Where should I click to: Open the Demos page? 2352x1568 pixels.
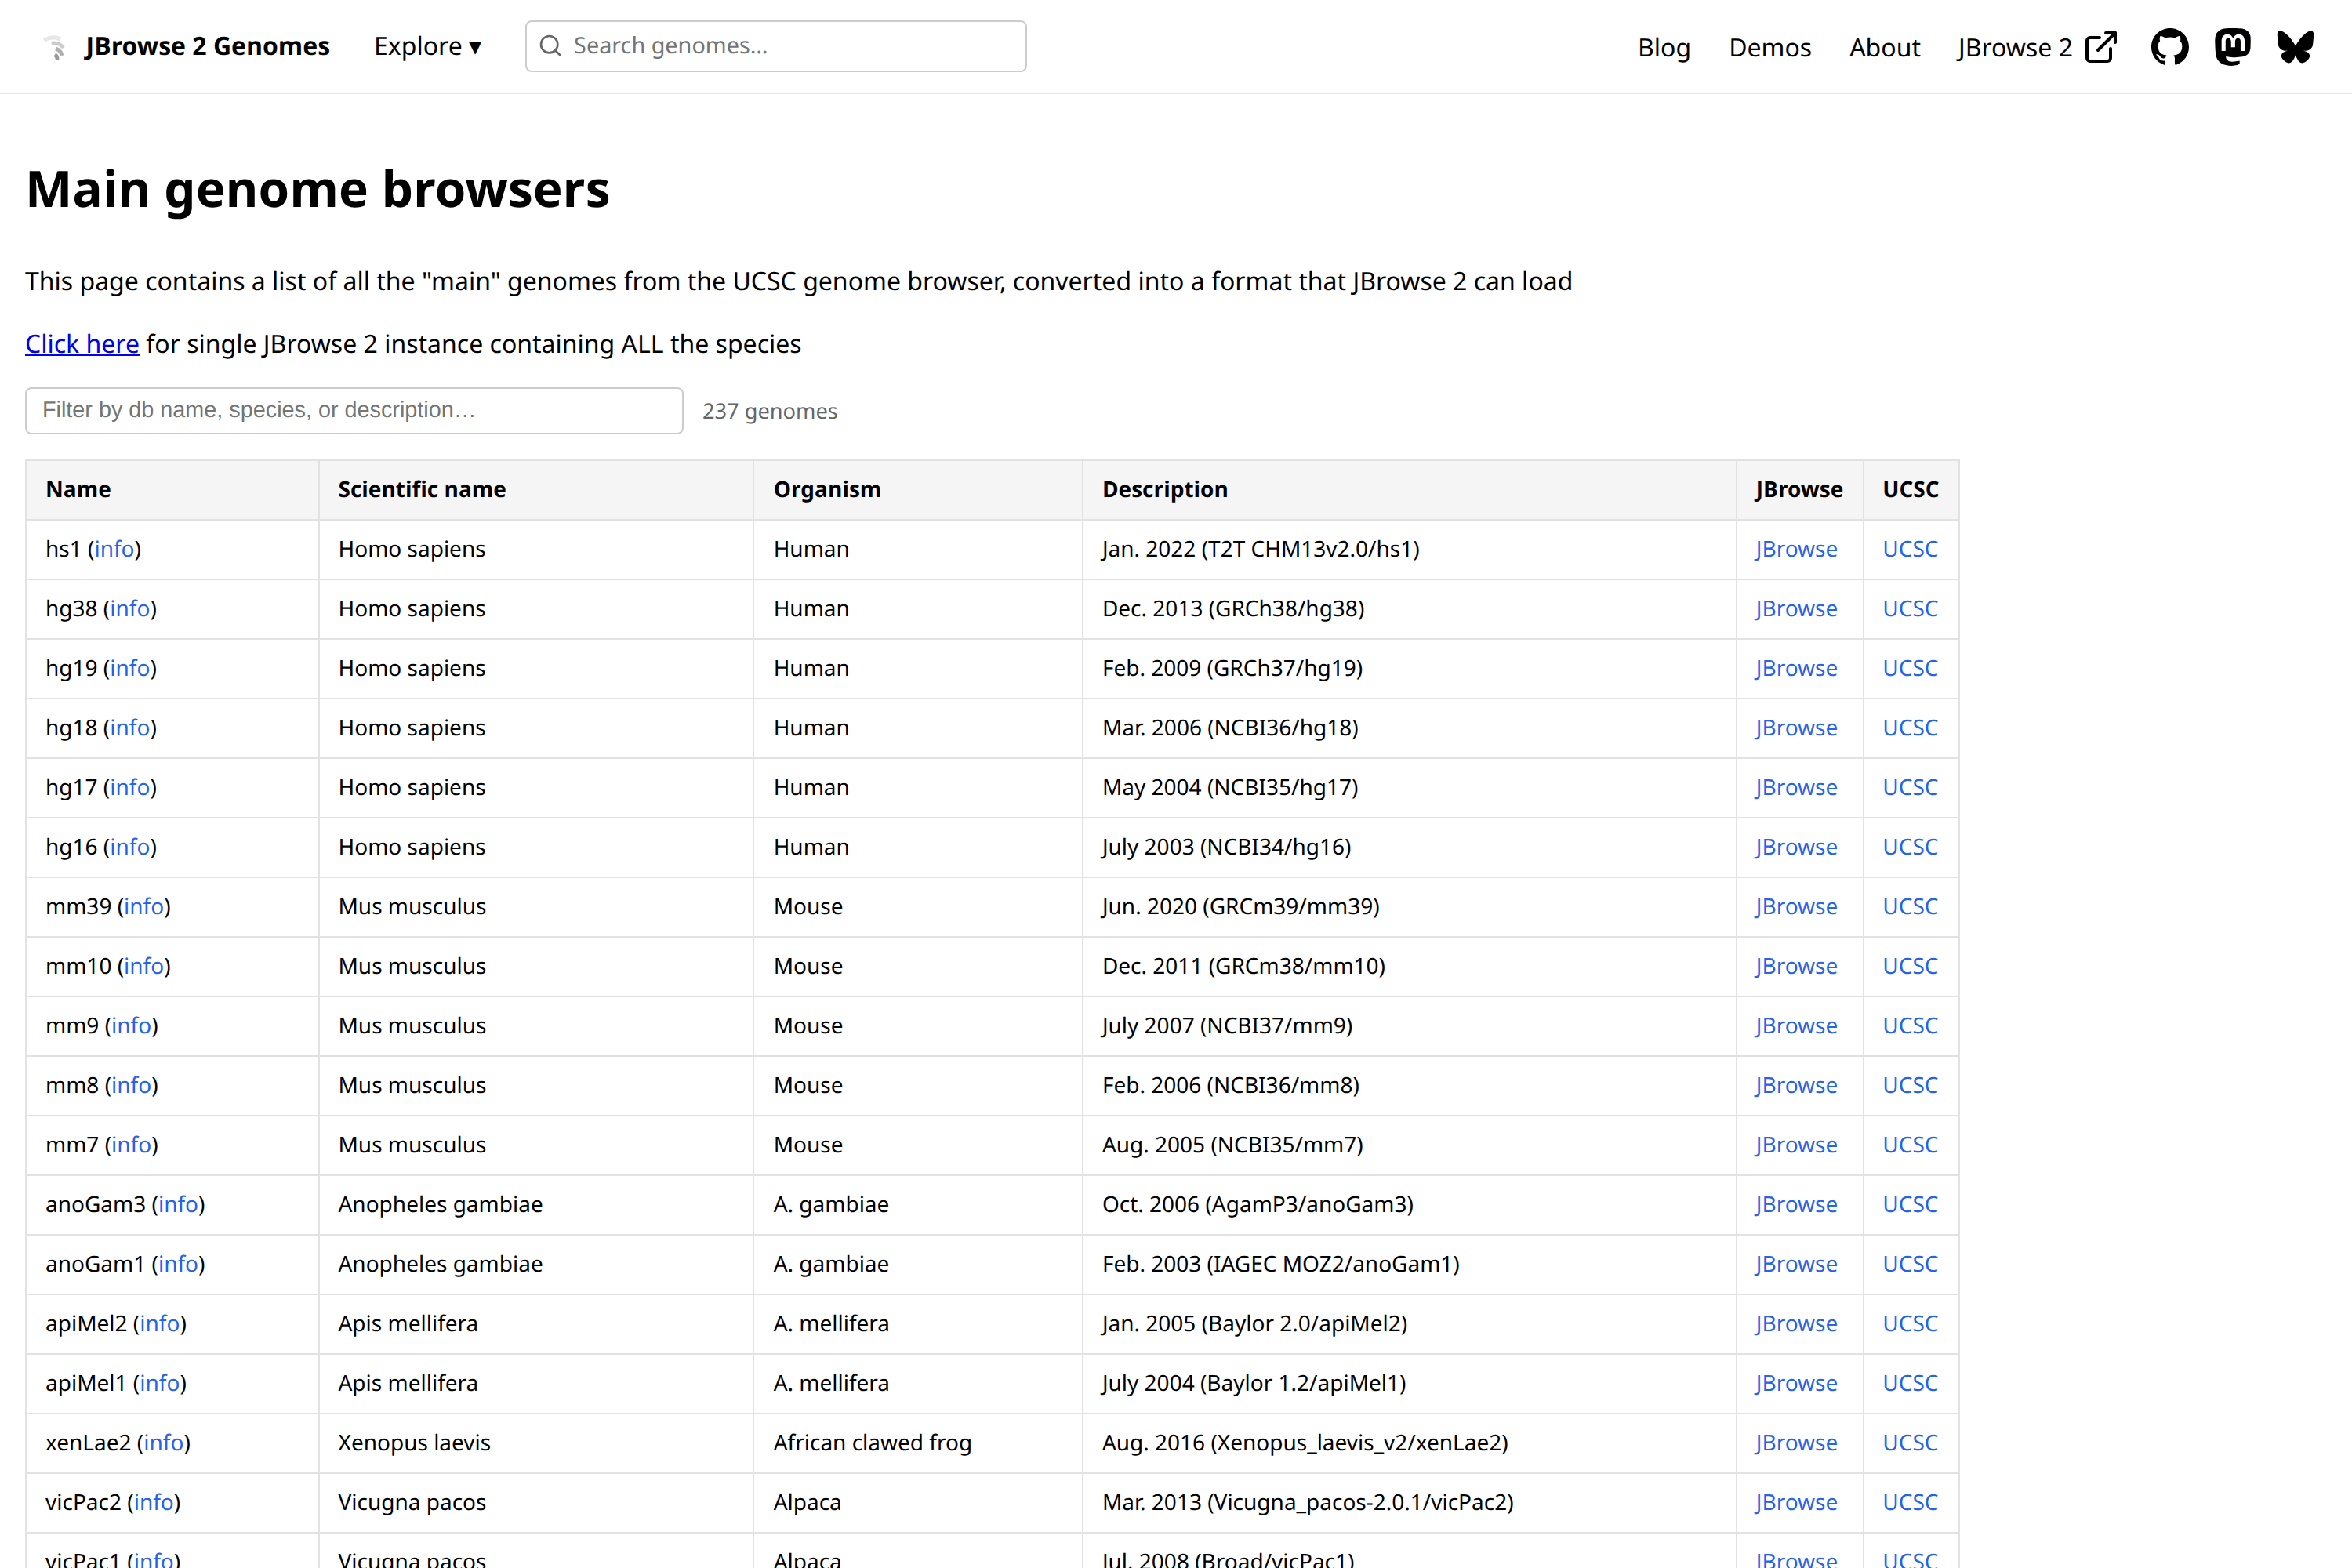1770,47
